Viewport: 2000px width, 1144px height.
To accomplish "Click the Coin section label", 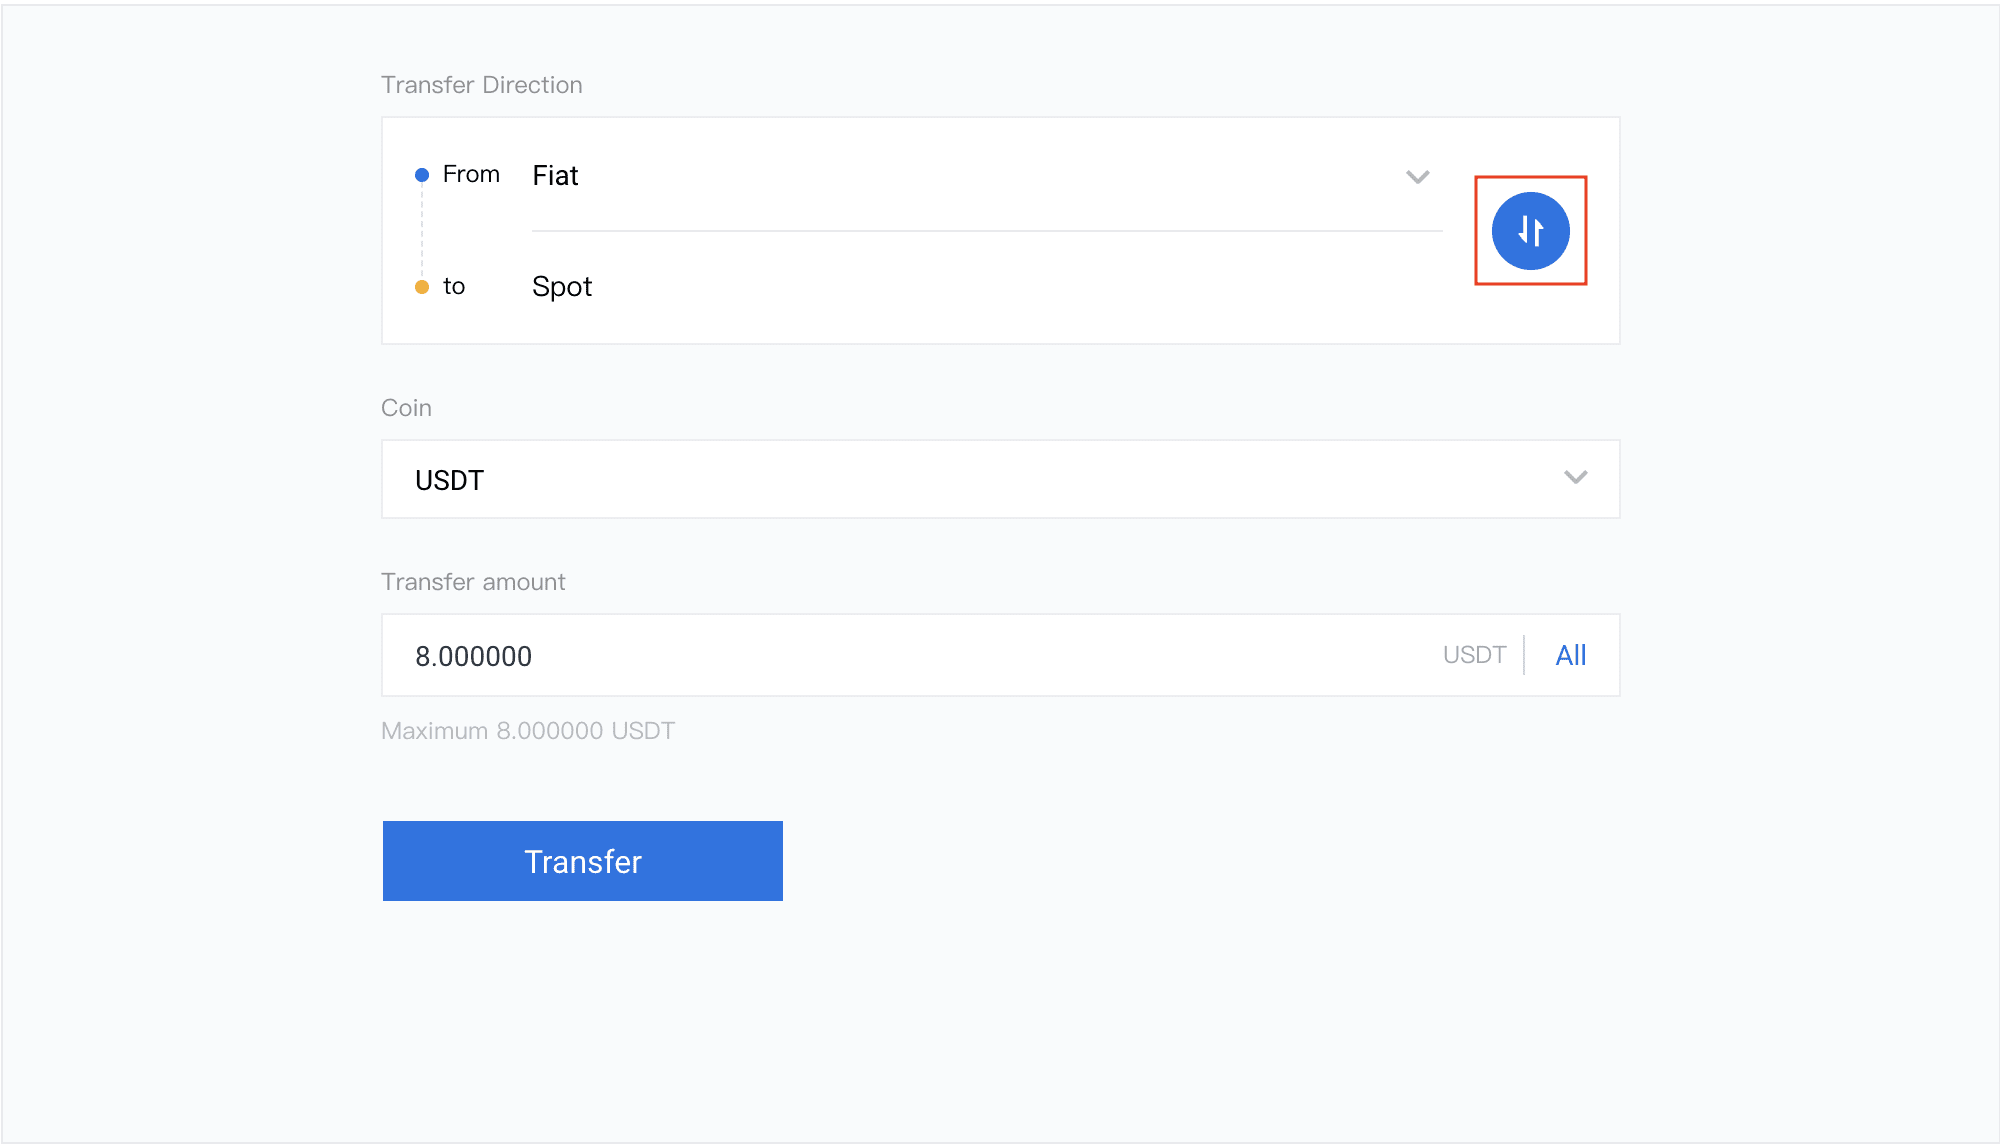I will [x=406, y=408].
